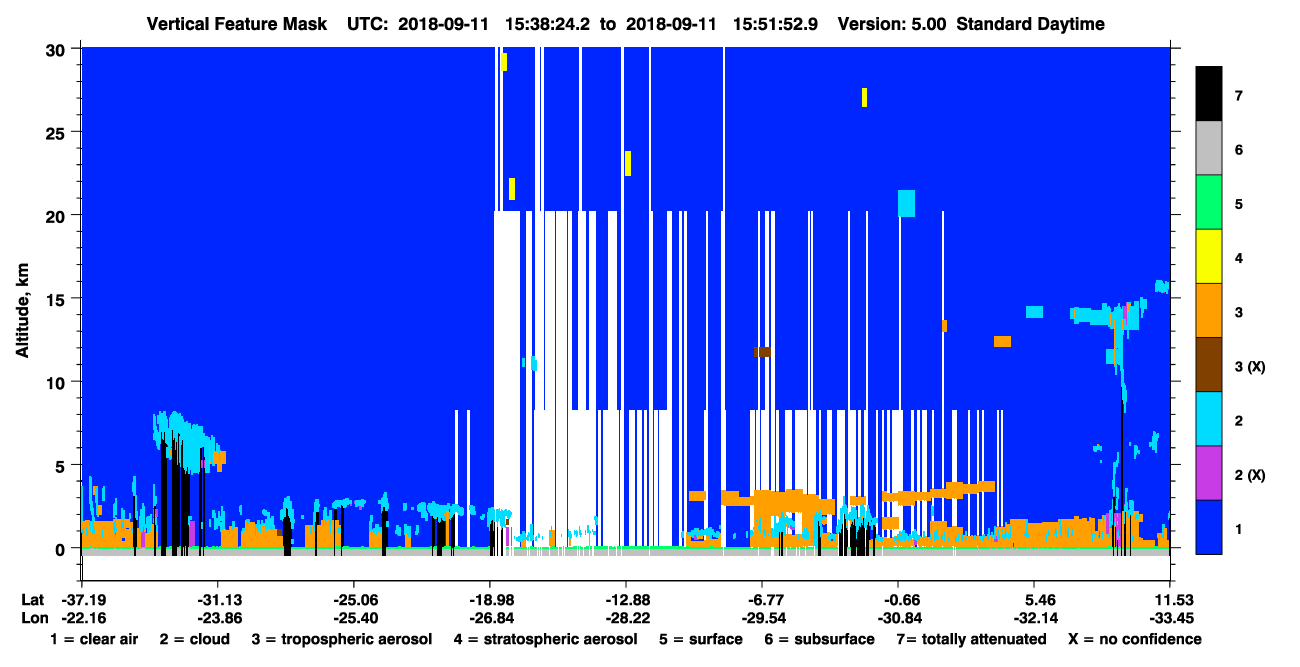Screen dimensions: 1300x667
Task: Click the black color swatch for class 7
Action: [x=1209, y=94]
